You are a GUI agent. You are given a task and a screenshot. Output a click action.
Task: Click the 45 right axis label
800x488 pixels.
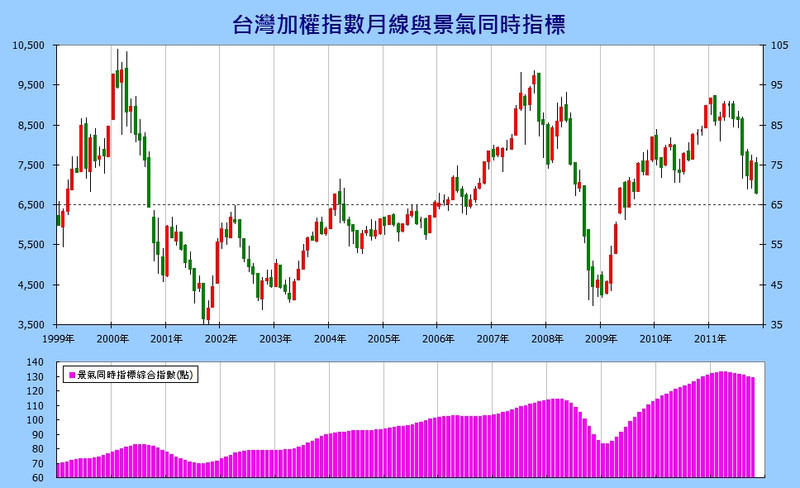(777, 285)
